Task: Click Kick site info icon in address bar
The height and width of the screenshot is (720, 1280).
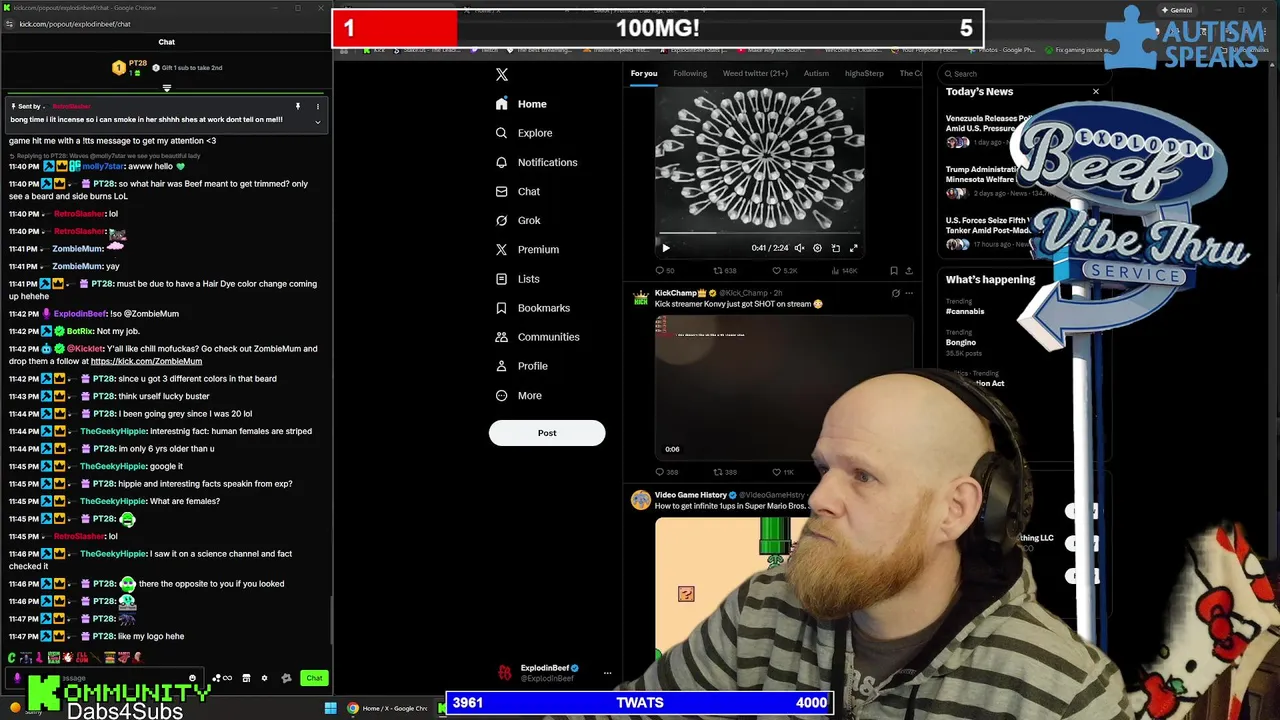Action: [x=9, y=24]
